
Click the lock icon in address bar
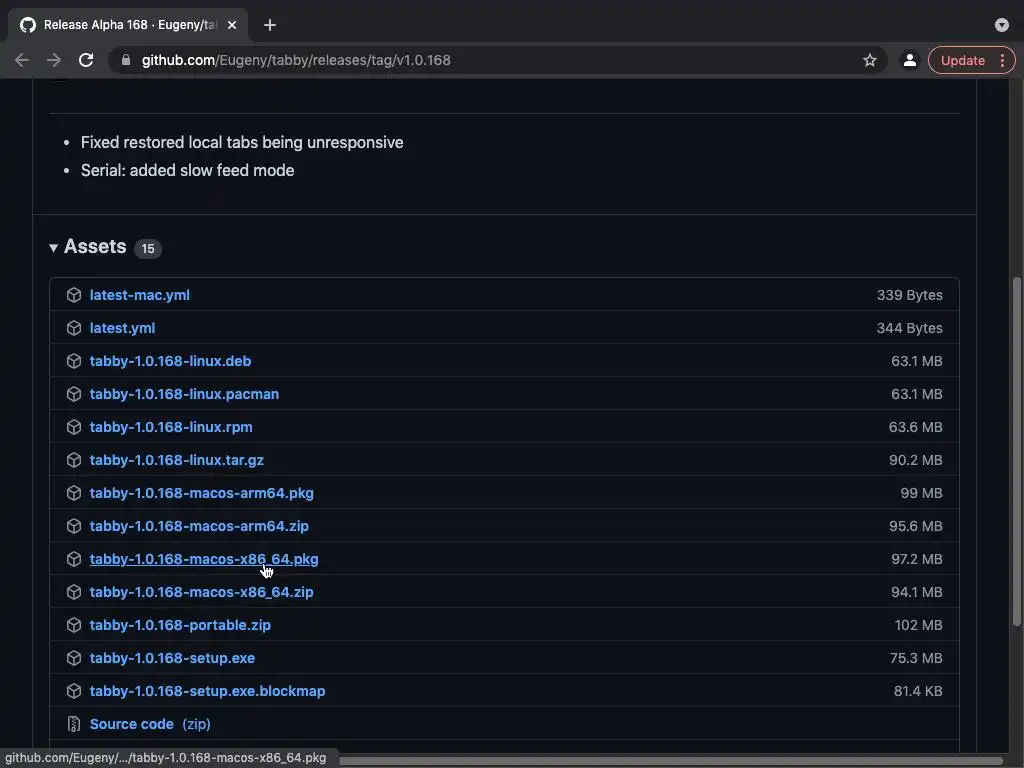click(x=126, y=60)
